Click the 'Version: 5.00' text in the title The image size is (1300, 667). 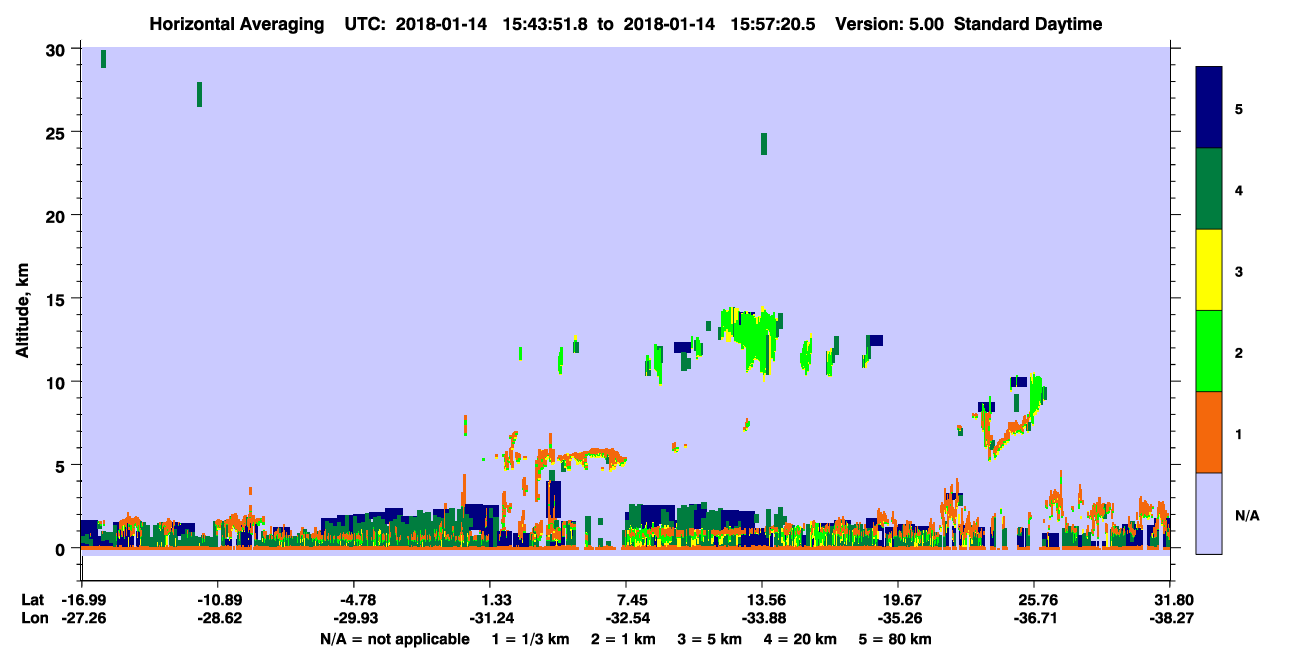[x=888, y=24]
